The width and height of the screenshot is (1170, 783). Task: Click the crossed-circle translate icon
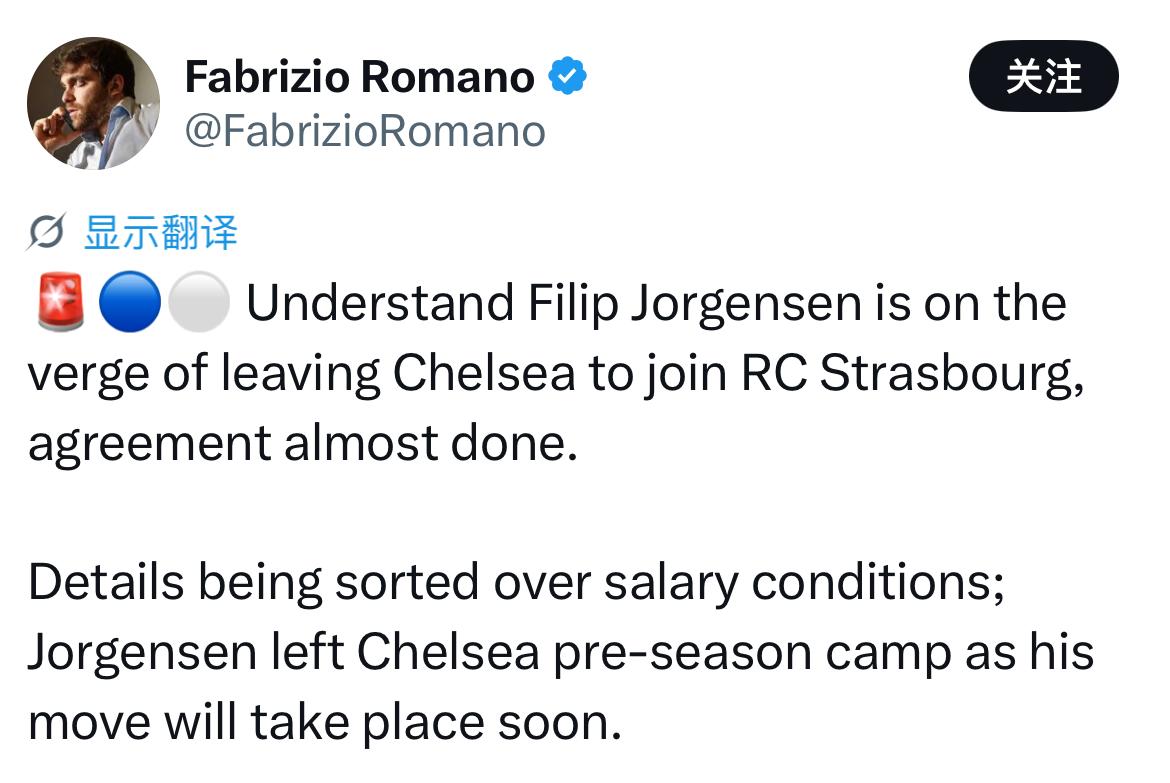click(x=46, y=232)
